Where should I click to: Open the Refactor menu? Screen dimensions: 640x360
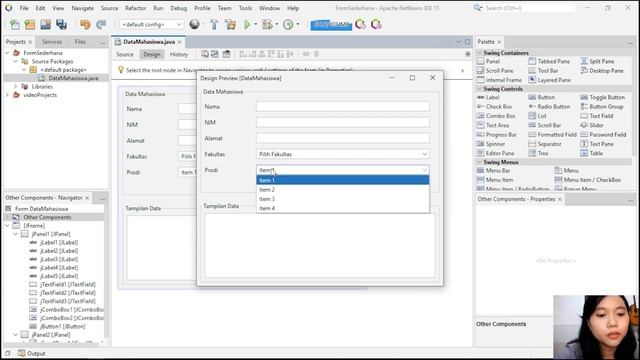click(x=135, y=8)
